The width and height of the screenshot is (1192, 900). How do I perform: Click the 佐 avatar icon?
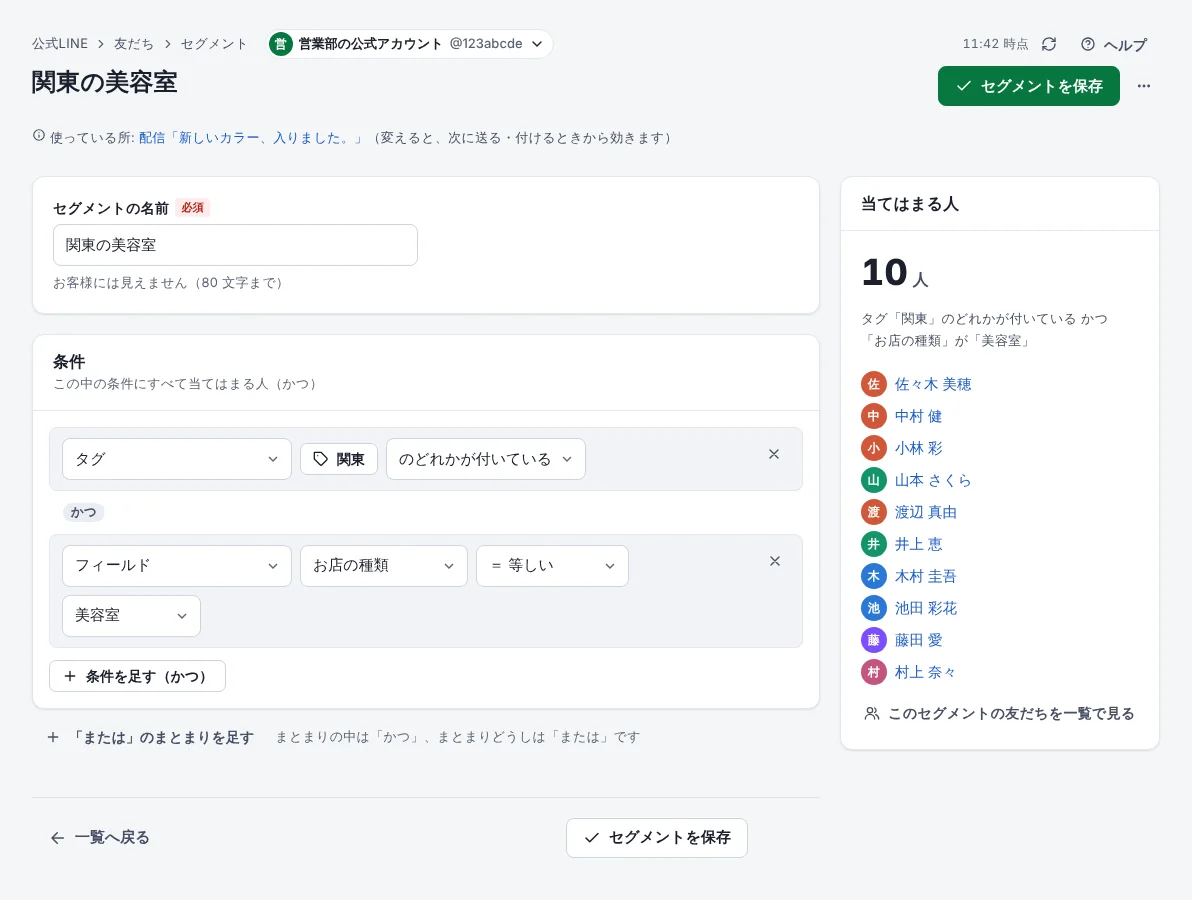pyautogui.click(x=873, y=385)
